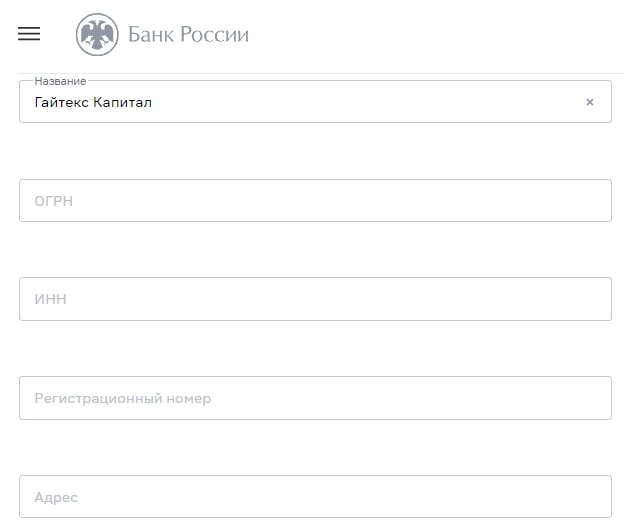Go to the Банк России homepage via the title text
Viewport: 624px width, 531px height.
coord(188,34)
